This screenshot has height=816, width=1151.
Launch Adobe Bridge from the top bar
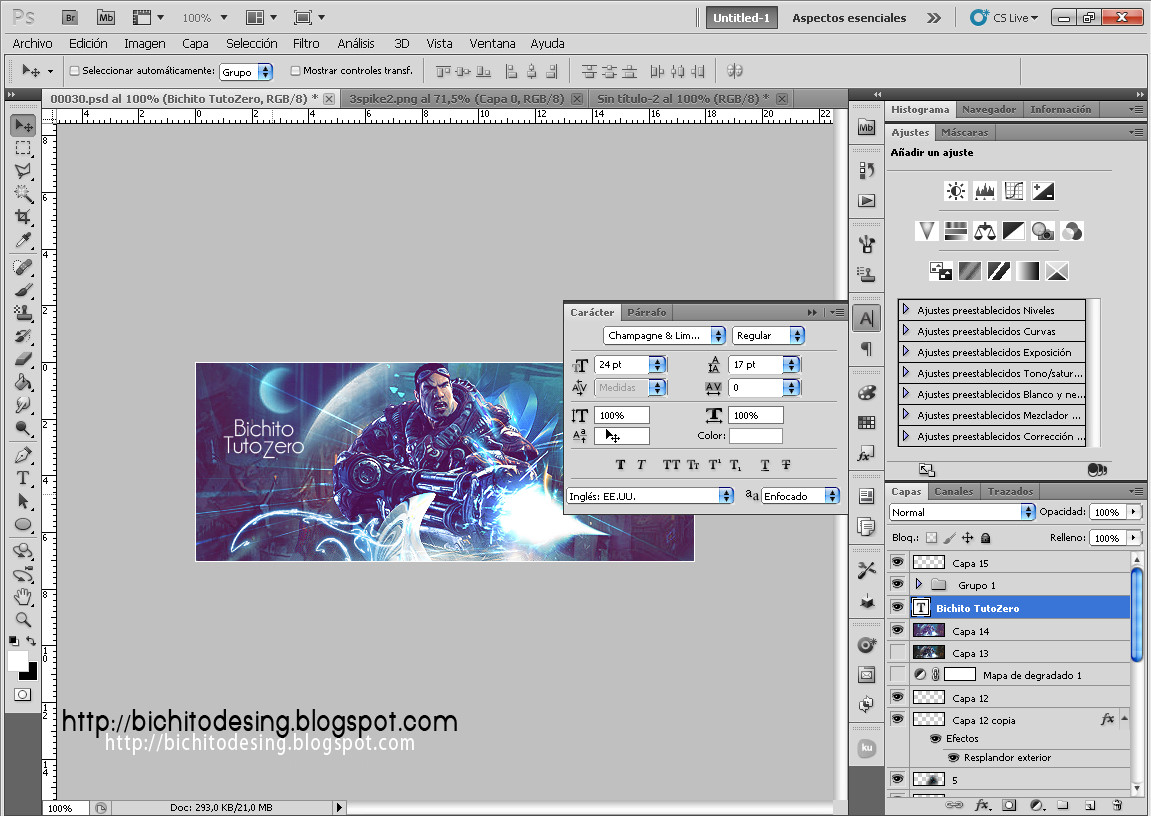coord(70,18)
